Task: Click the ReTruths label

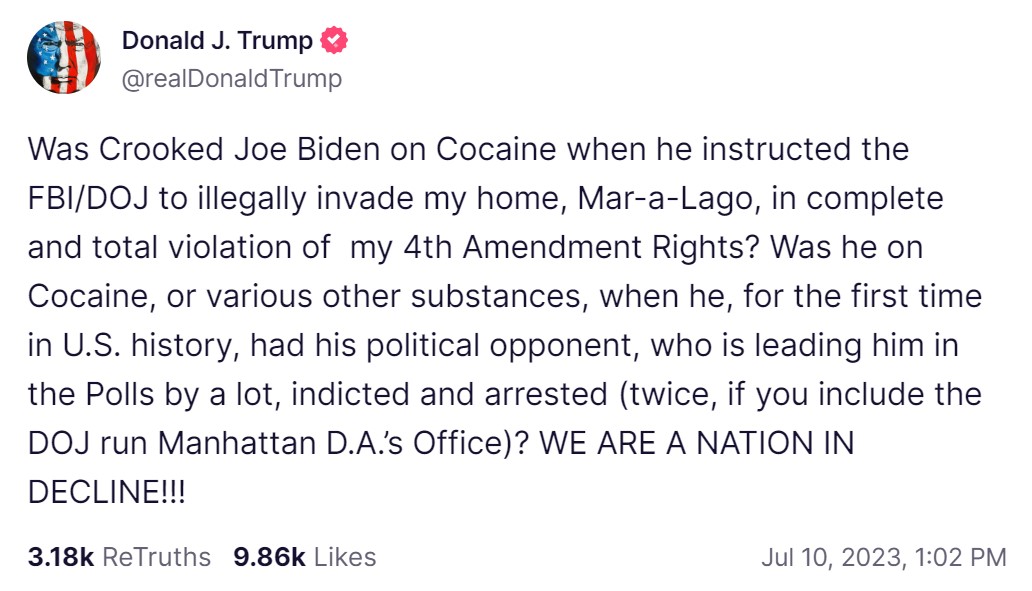Action: click(157, 557)
